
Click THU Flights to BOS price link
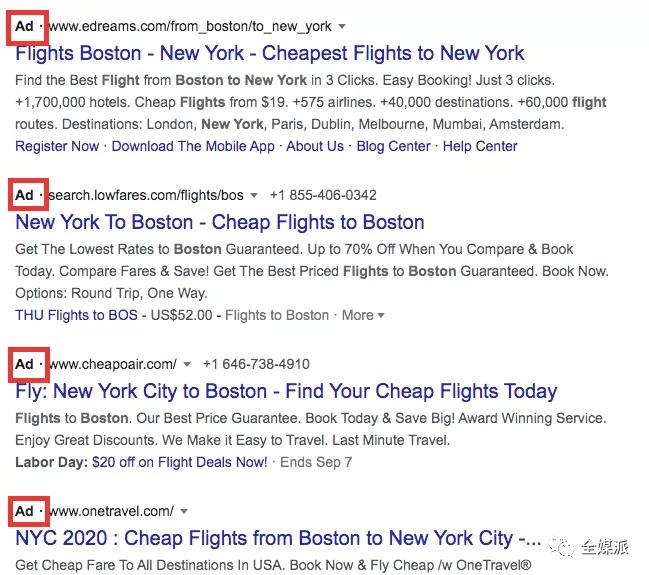click(76, 315)
